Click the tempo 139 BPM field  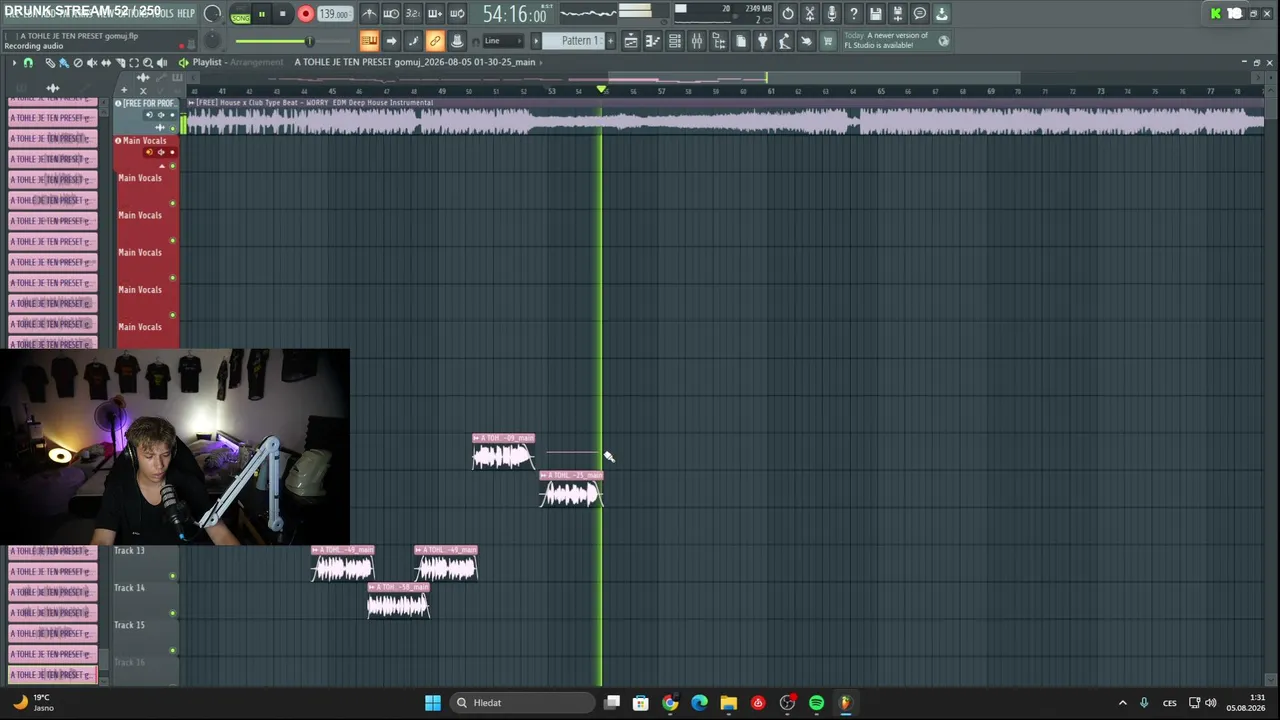[334, 14]
